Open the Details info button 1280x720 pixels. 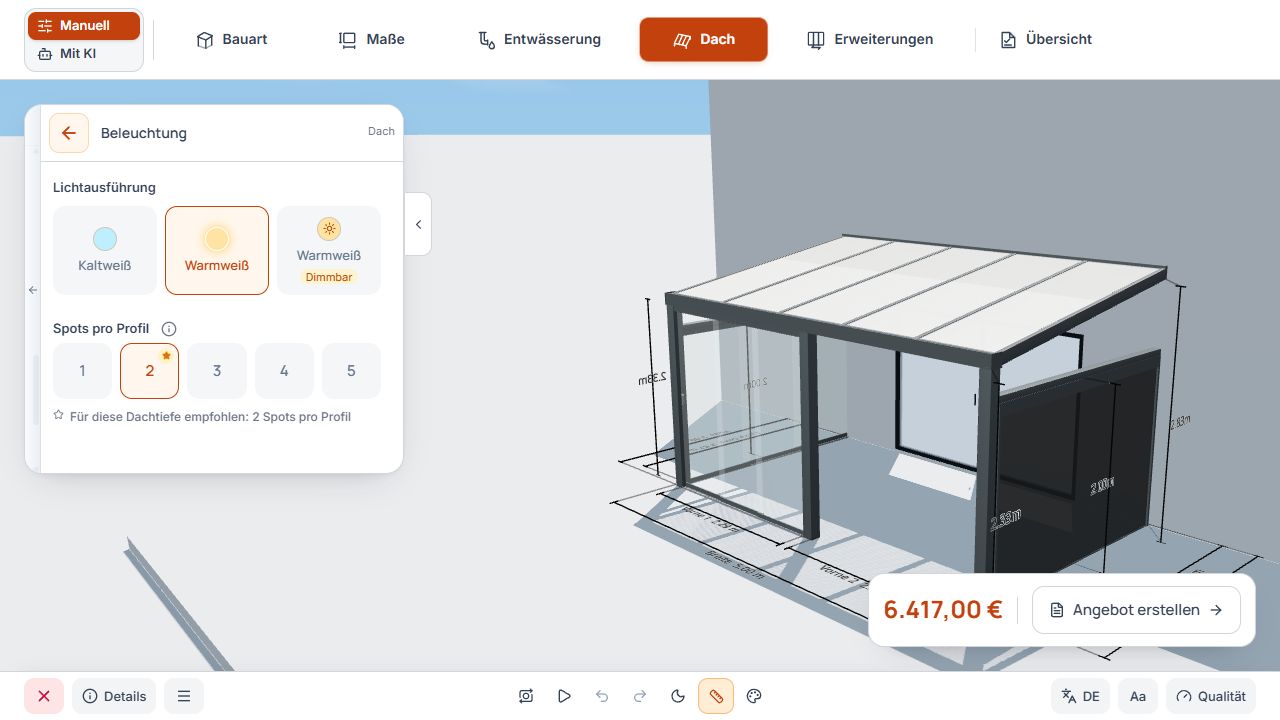pyautogui.click(x=114, y=696)
